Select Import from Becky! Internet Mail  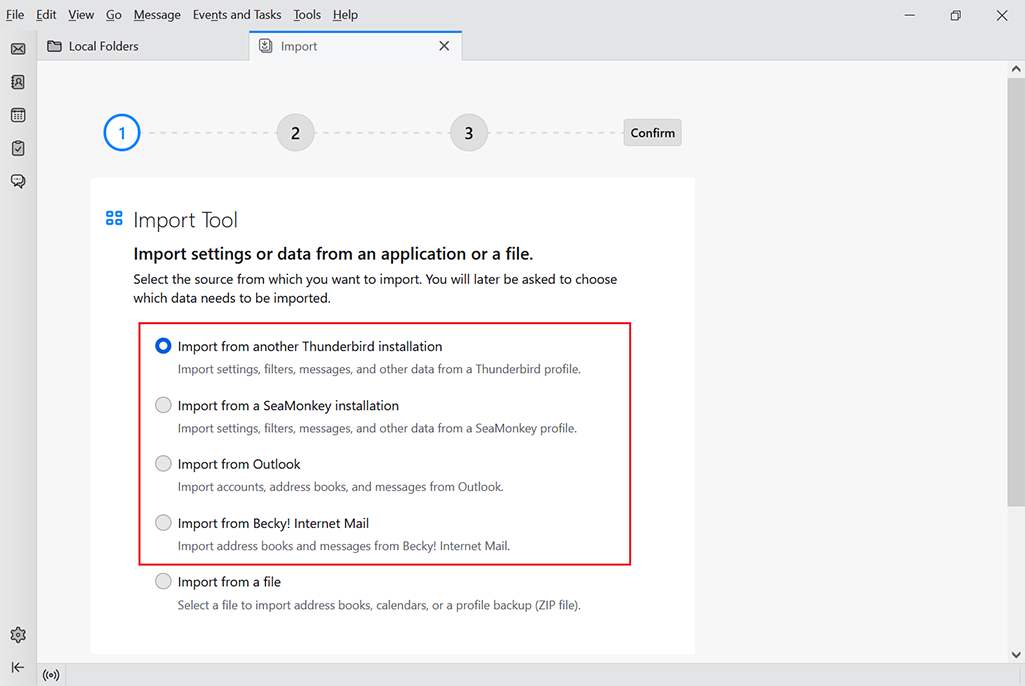point(163,523)
